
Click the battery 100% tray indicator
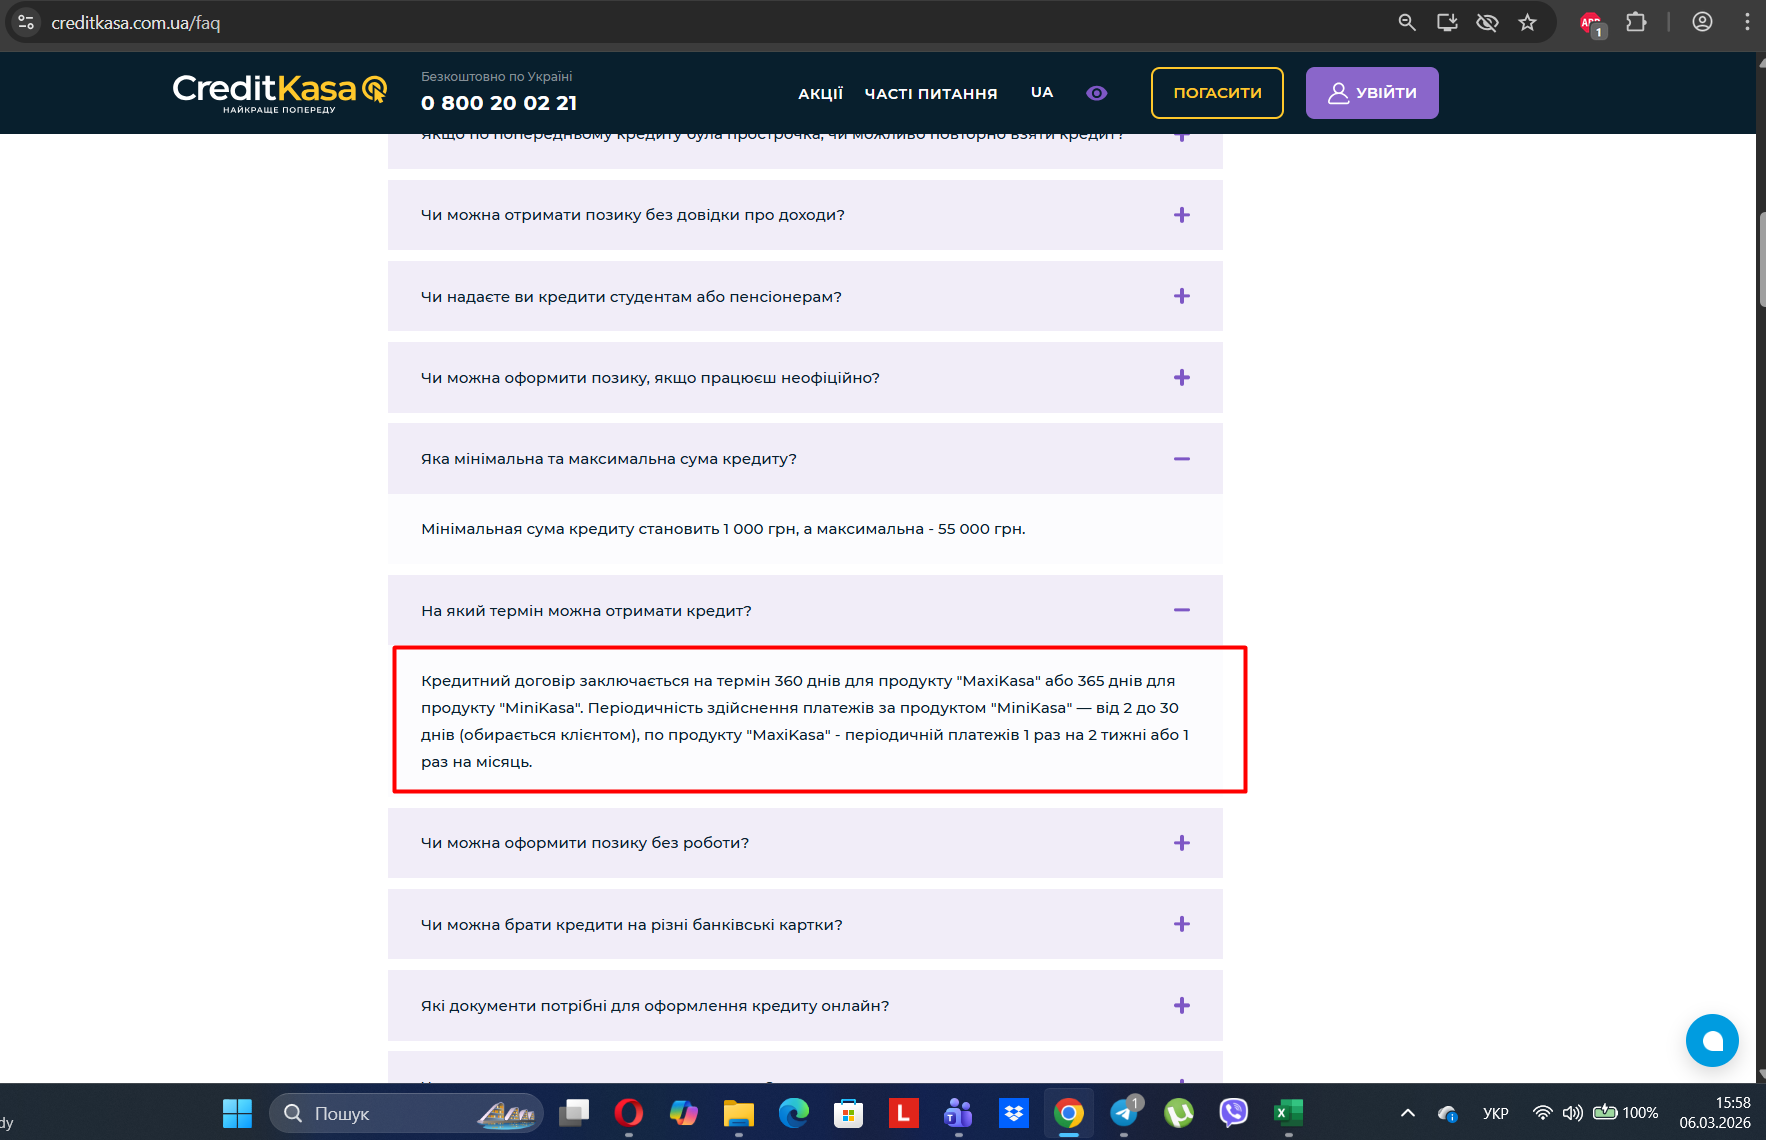click(x=1626, y=1113)
